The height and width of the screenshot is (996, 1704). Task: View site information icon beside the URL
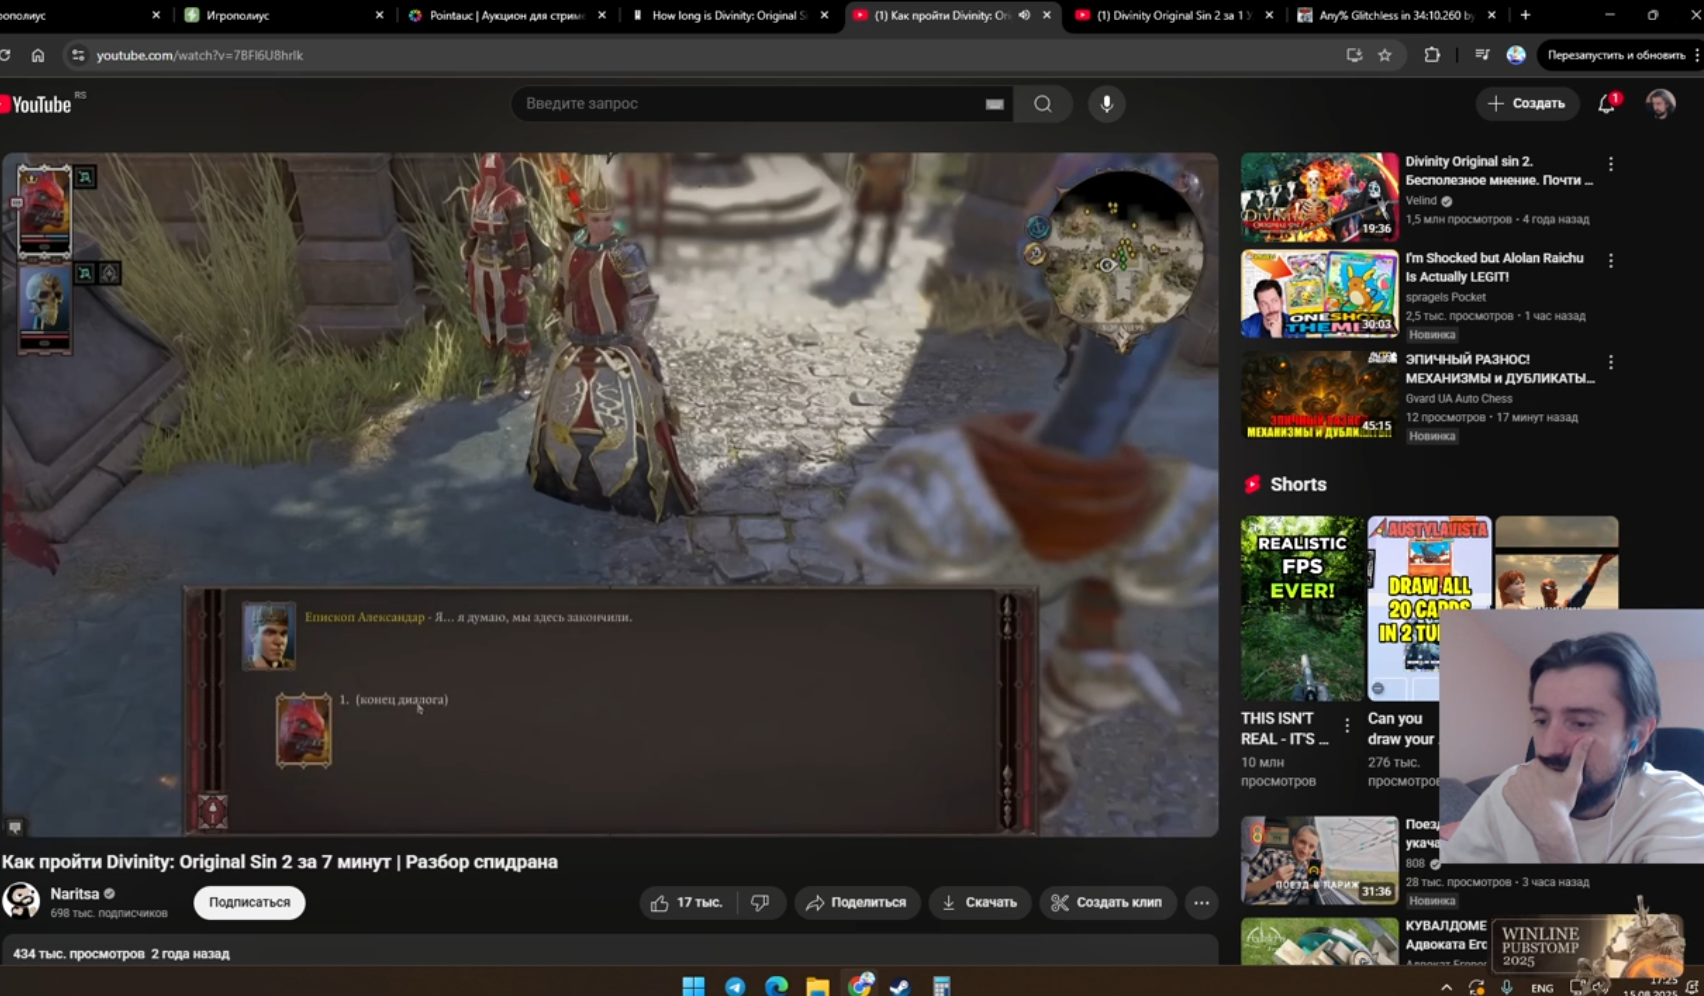pyautogui.click(x=78, y=55)
